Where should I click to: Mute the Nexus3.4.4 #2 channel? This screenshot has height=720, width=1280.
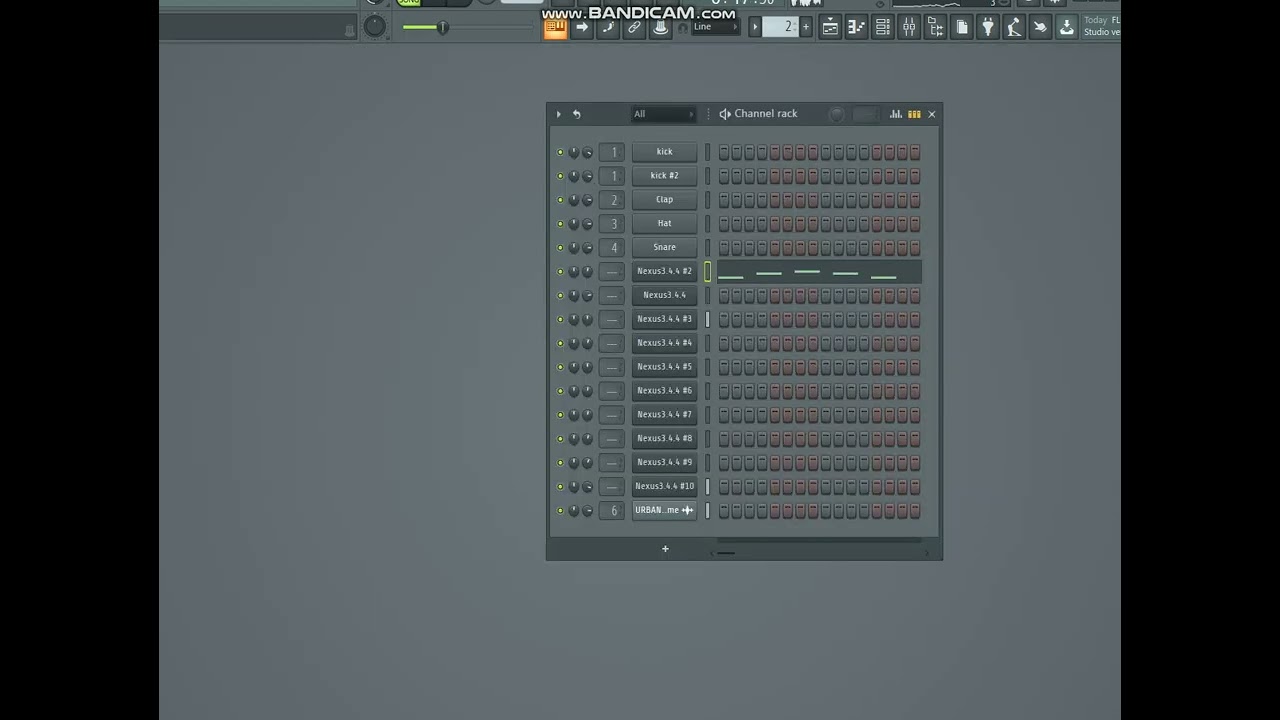(560, 272)
